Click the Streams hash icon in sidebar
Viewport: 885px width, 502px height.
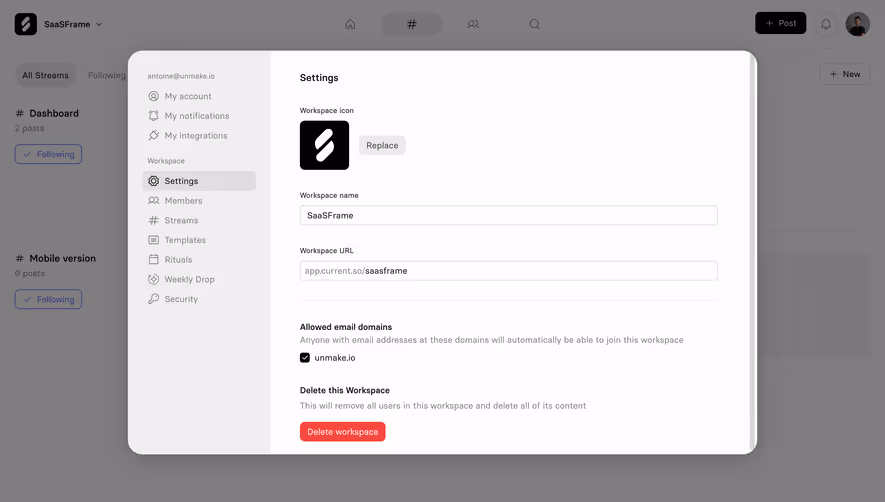(154, 220)
